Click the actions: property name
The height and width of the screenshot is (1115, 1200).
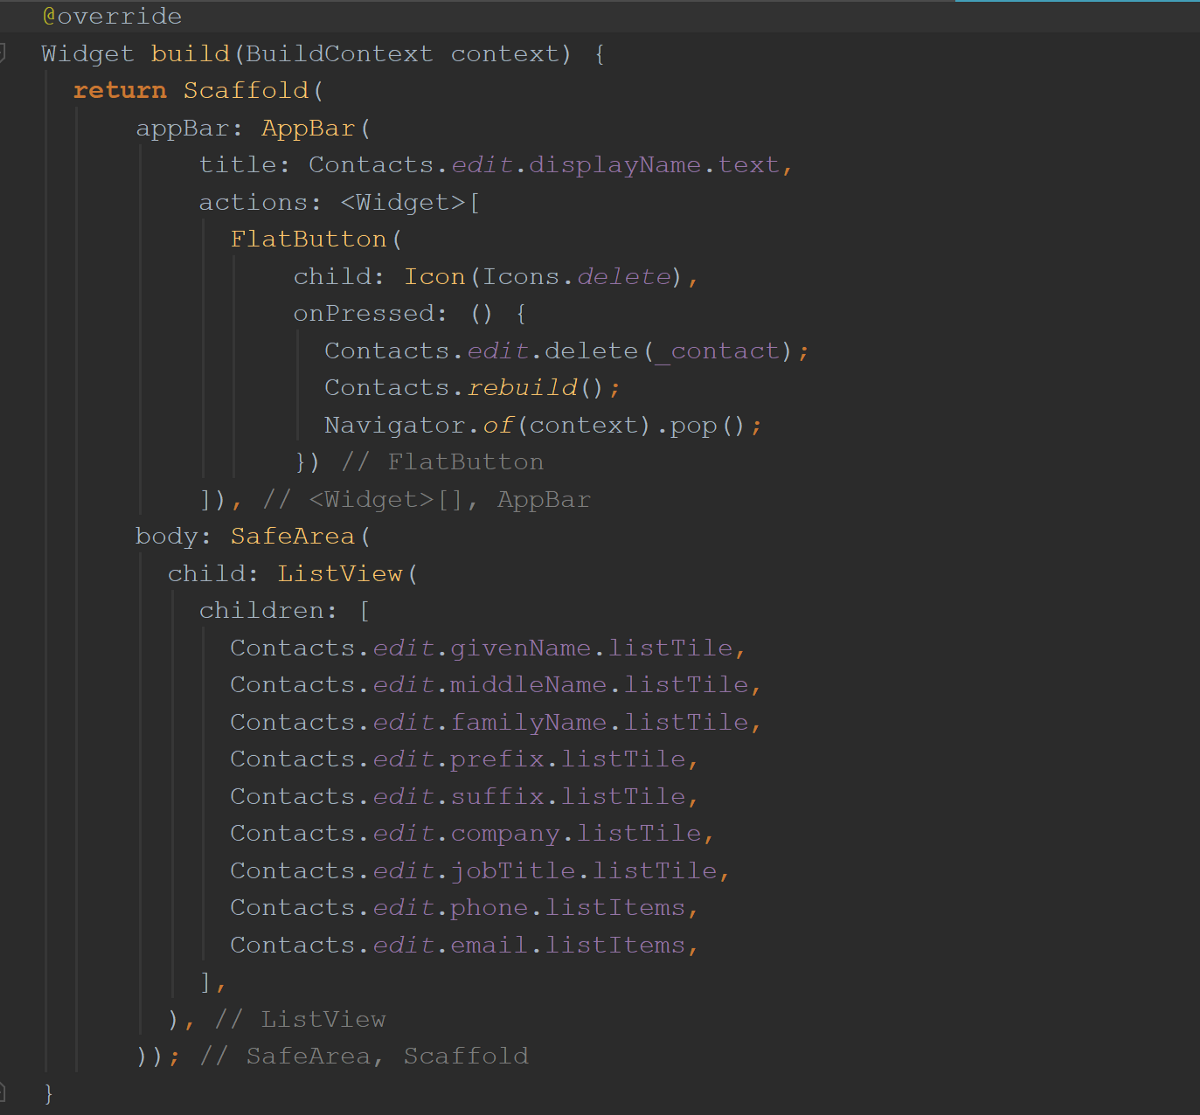coord(260,202)
